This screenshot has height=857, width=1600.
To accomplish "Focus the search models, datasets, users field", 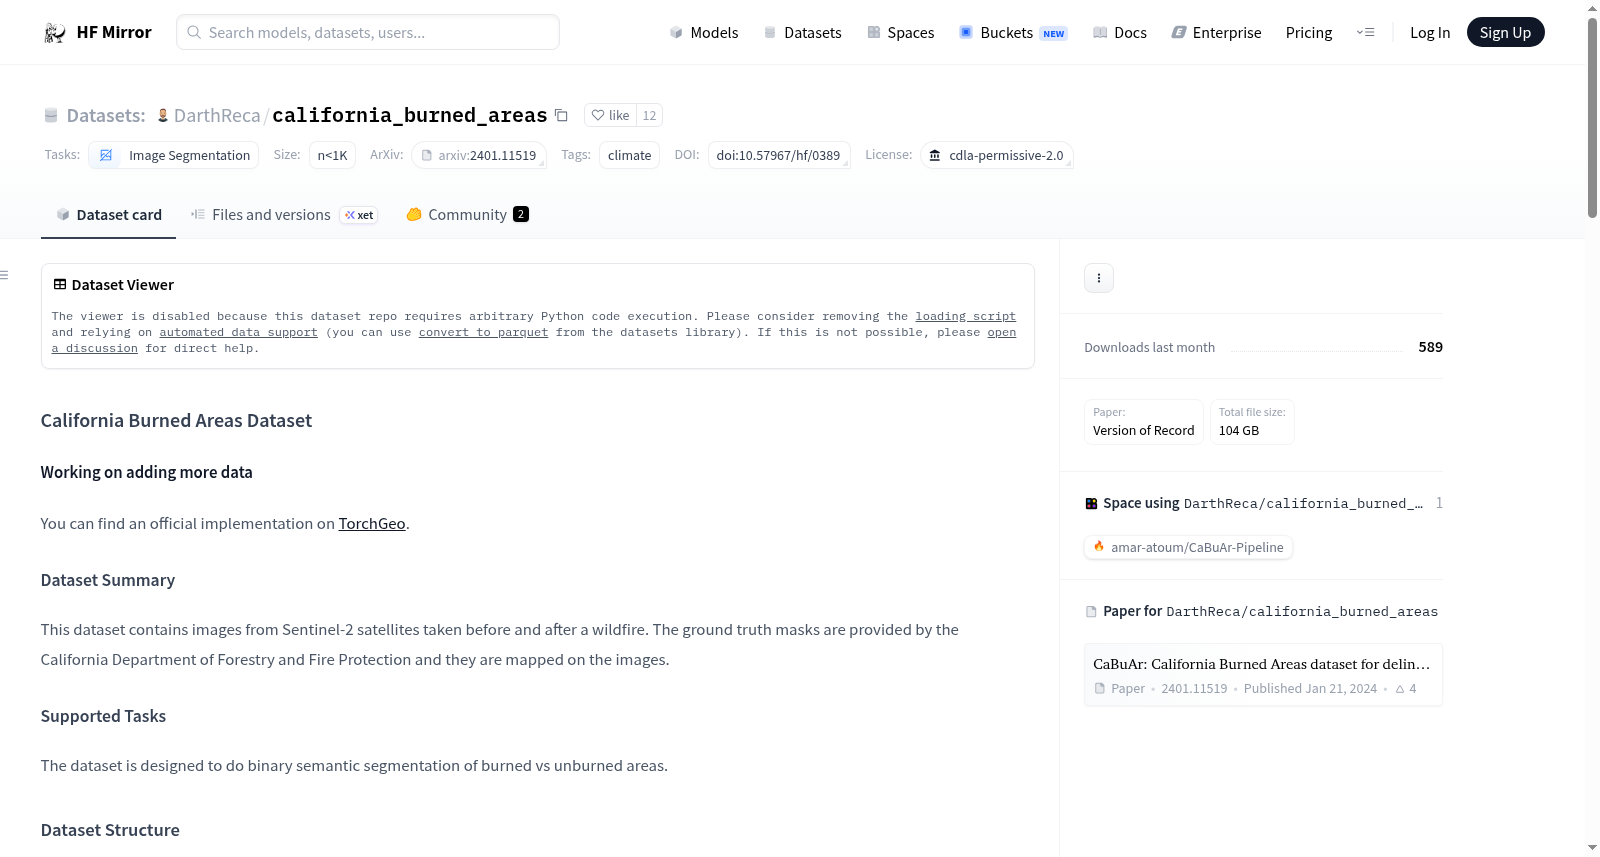I will 368,32.
